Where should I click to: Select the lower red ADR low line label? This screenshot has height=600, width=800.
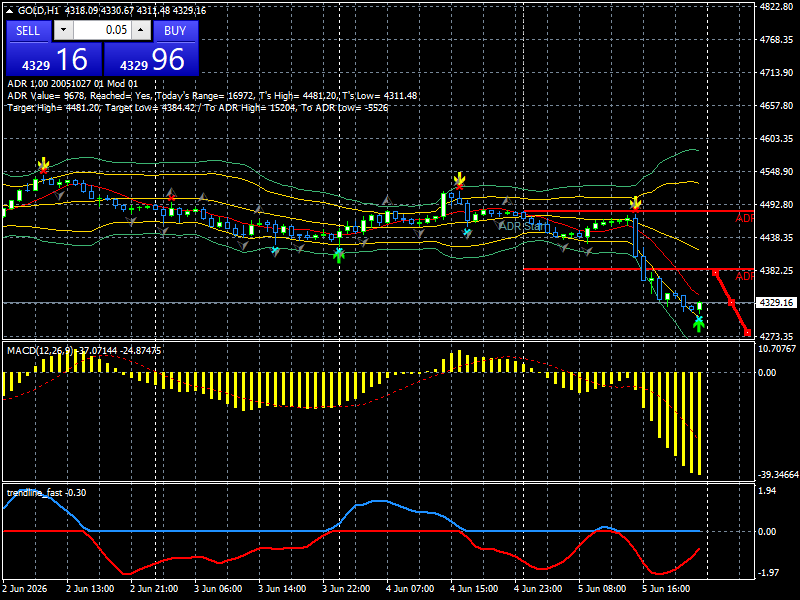(x=744, y=276)
